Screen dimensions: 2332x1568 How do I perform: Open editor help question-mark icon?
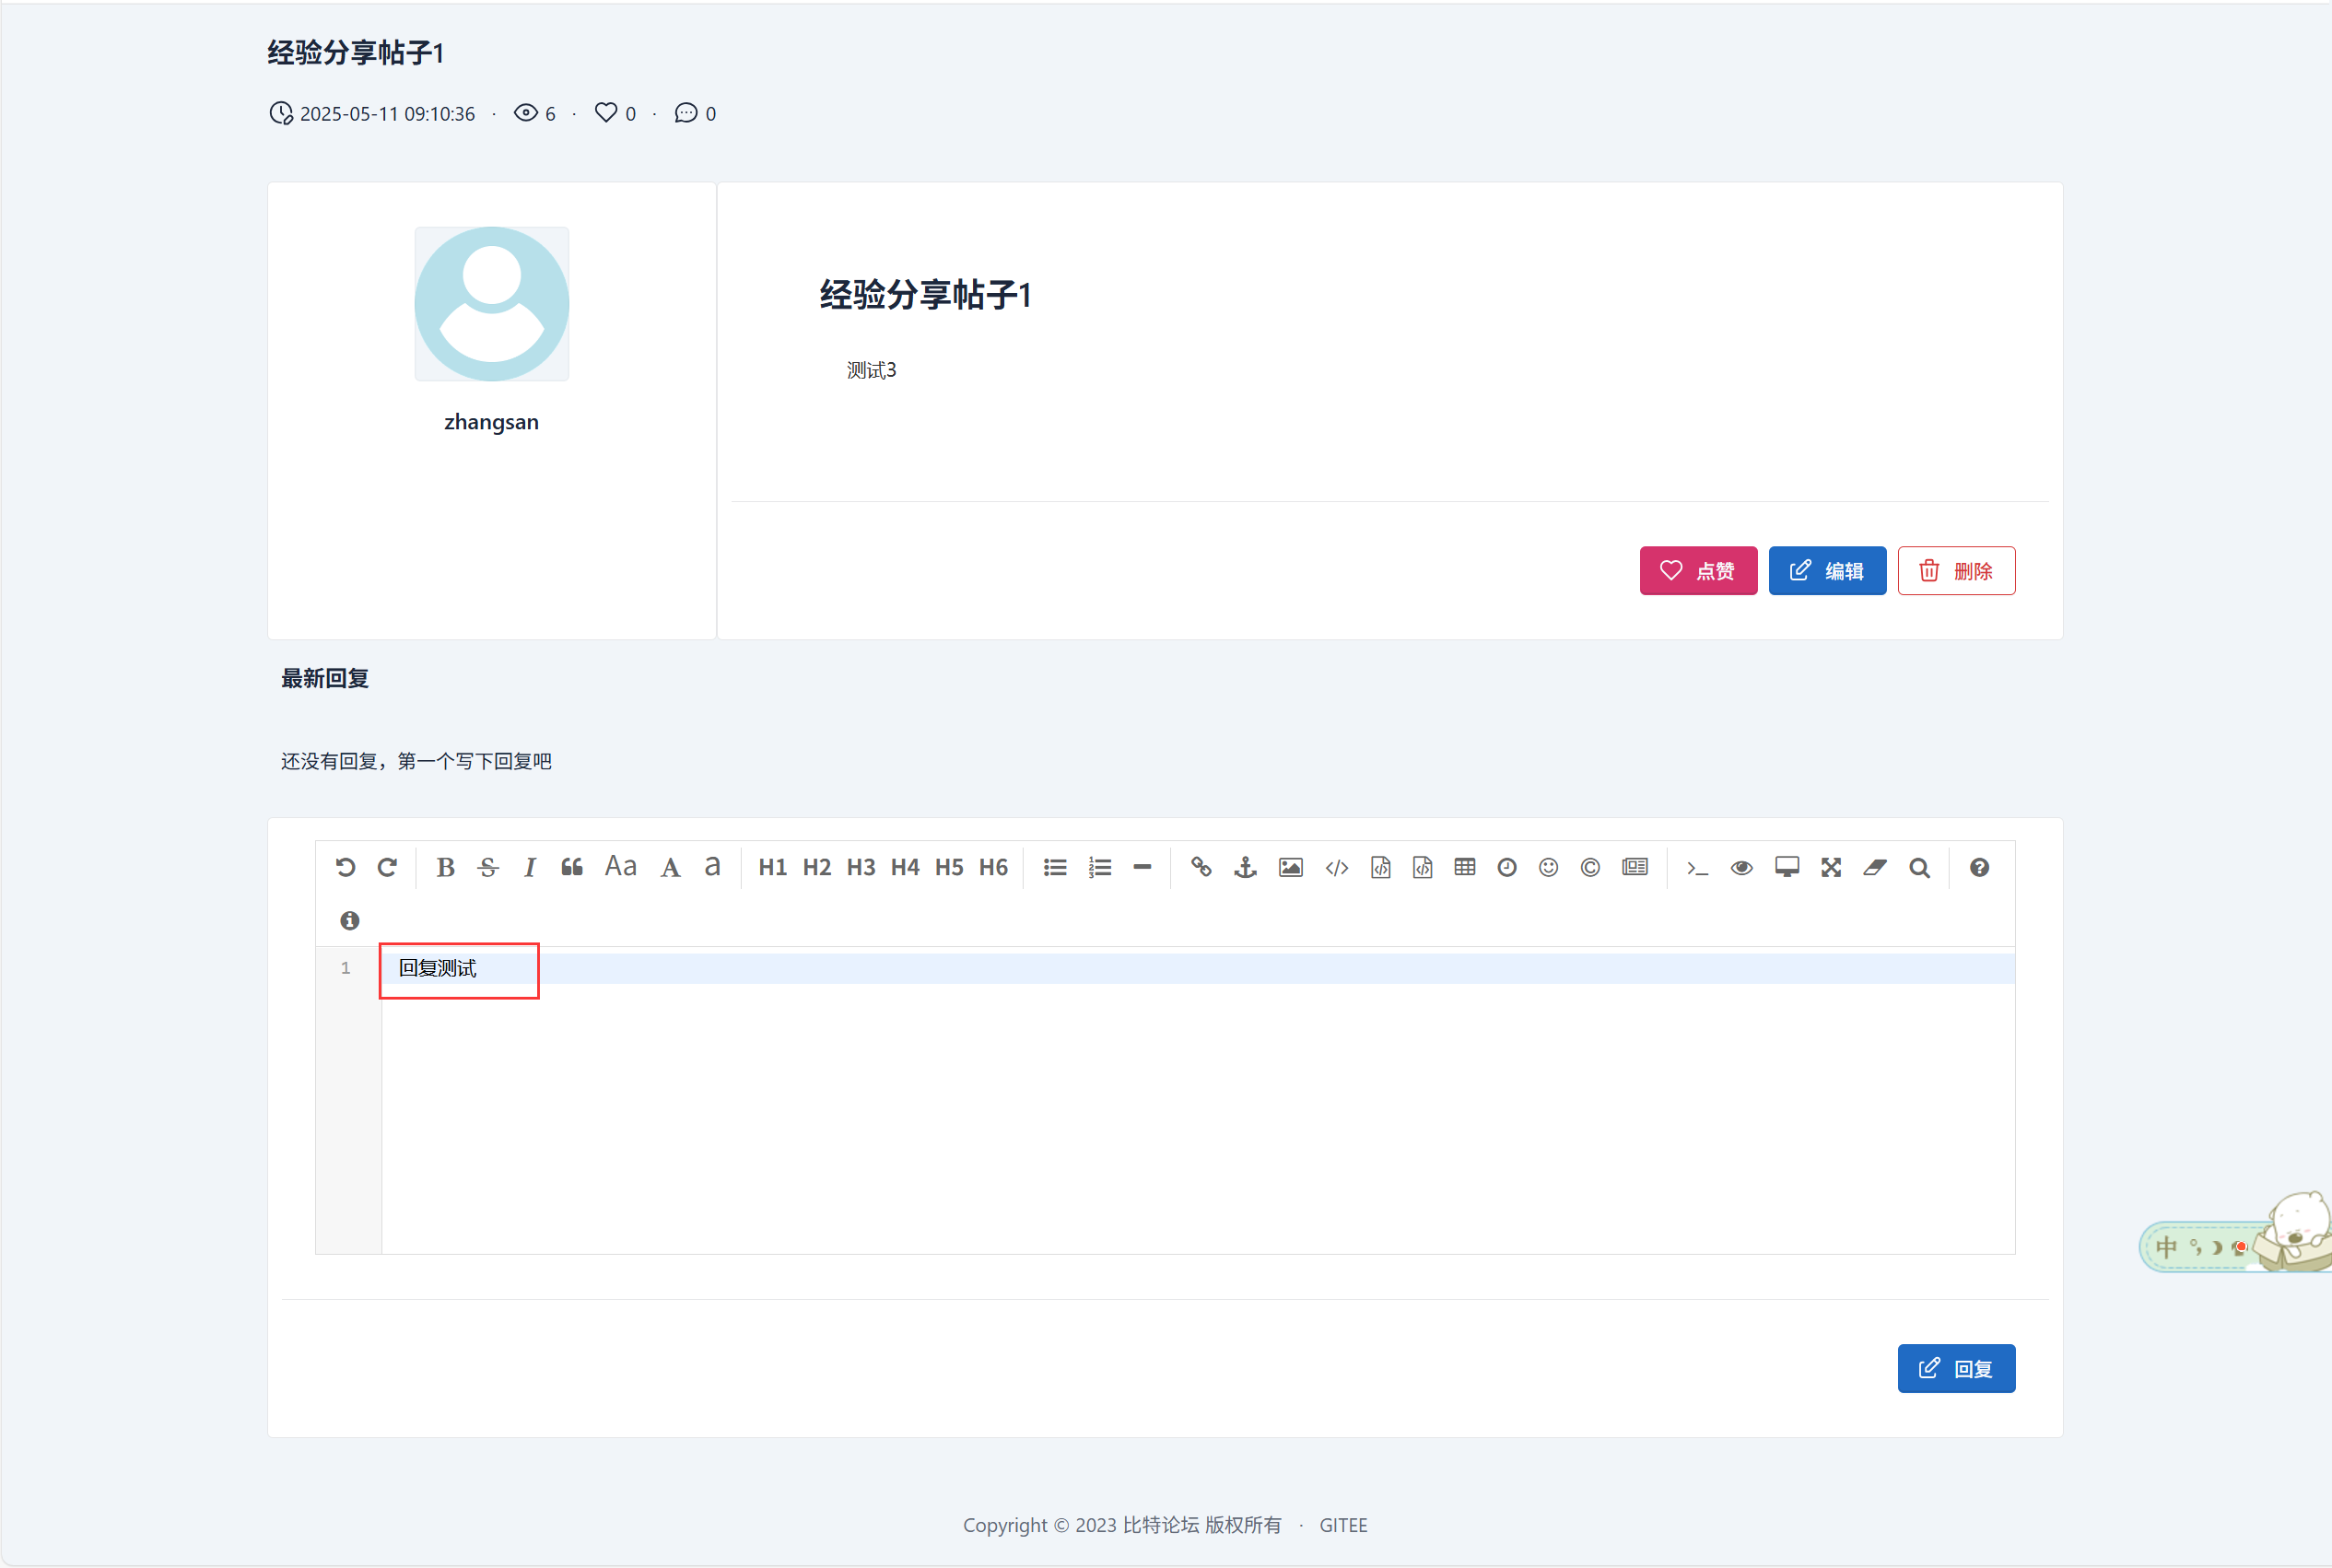tap(1979, 867)
